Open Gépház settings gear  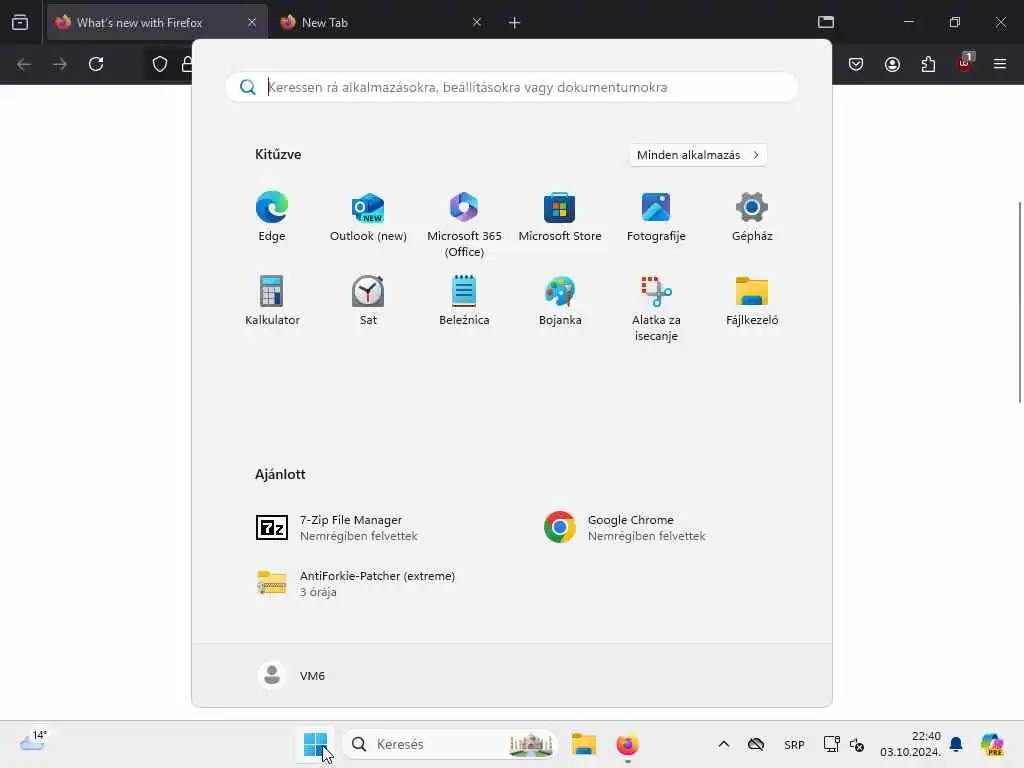[752, 217]
